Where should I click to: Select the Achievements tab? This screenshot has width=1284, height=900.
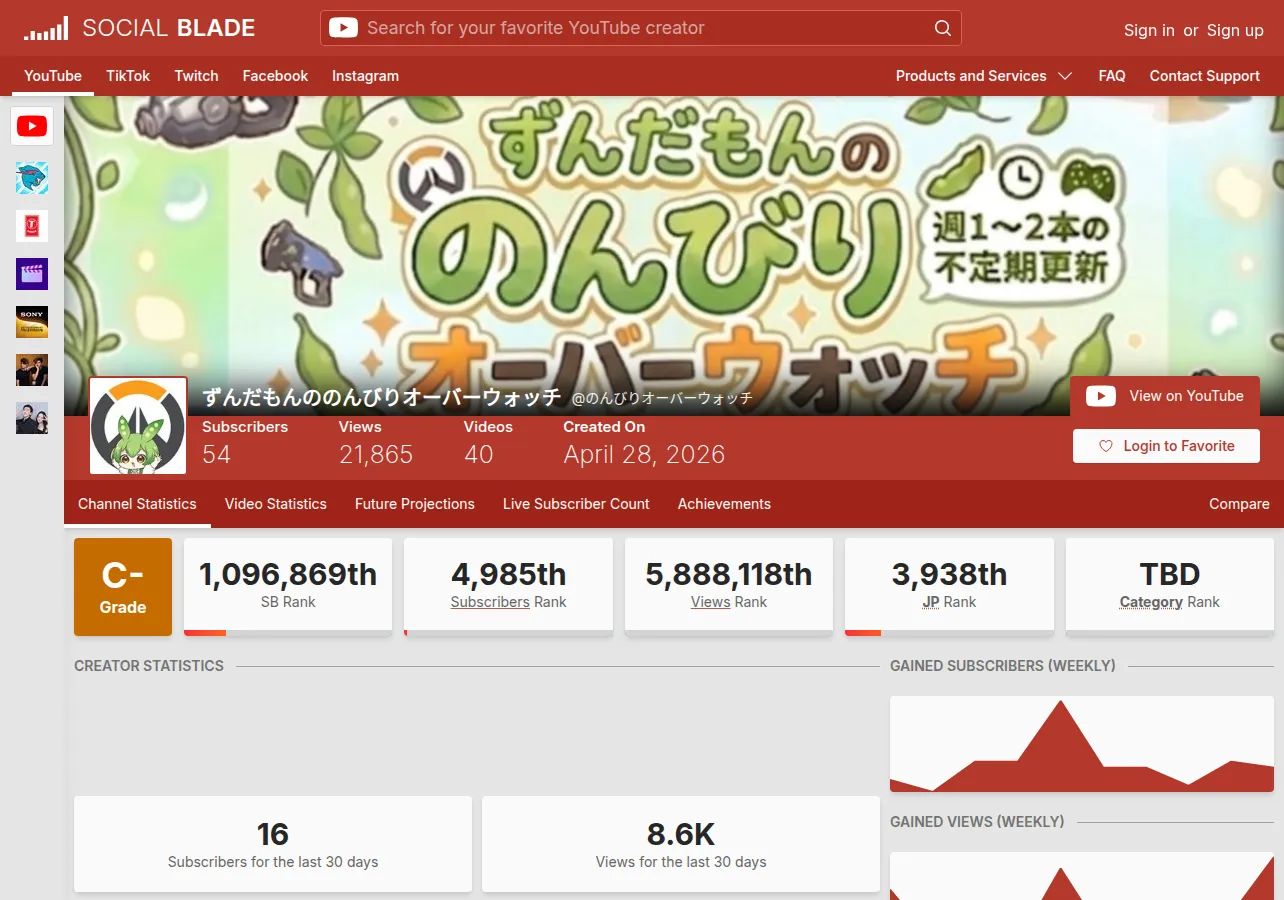click(x=724, y=504)
